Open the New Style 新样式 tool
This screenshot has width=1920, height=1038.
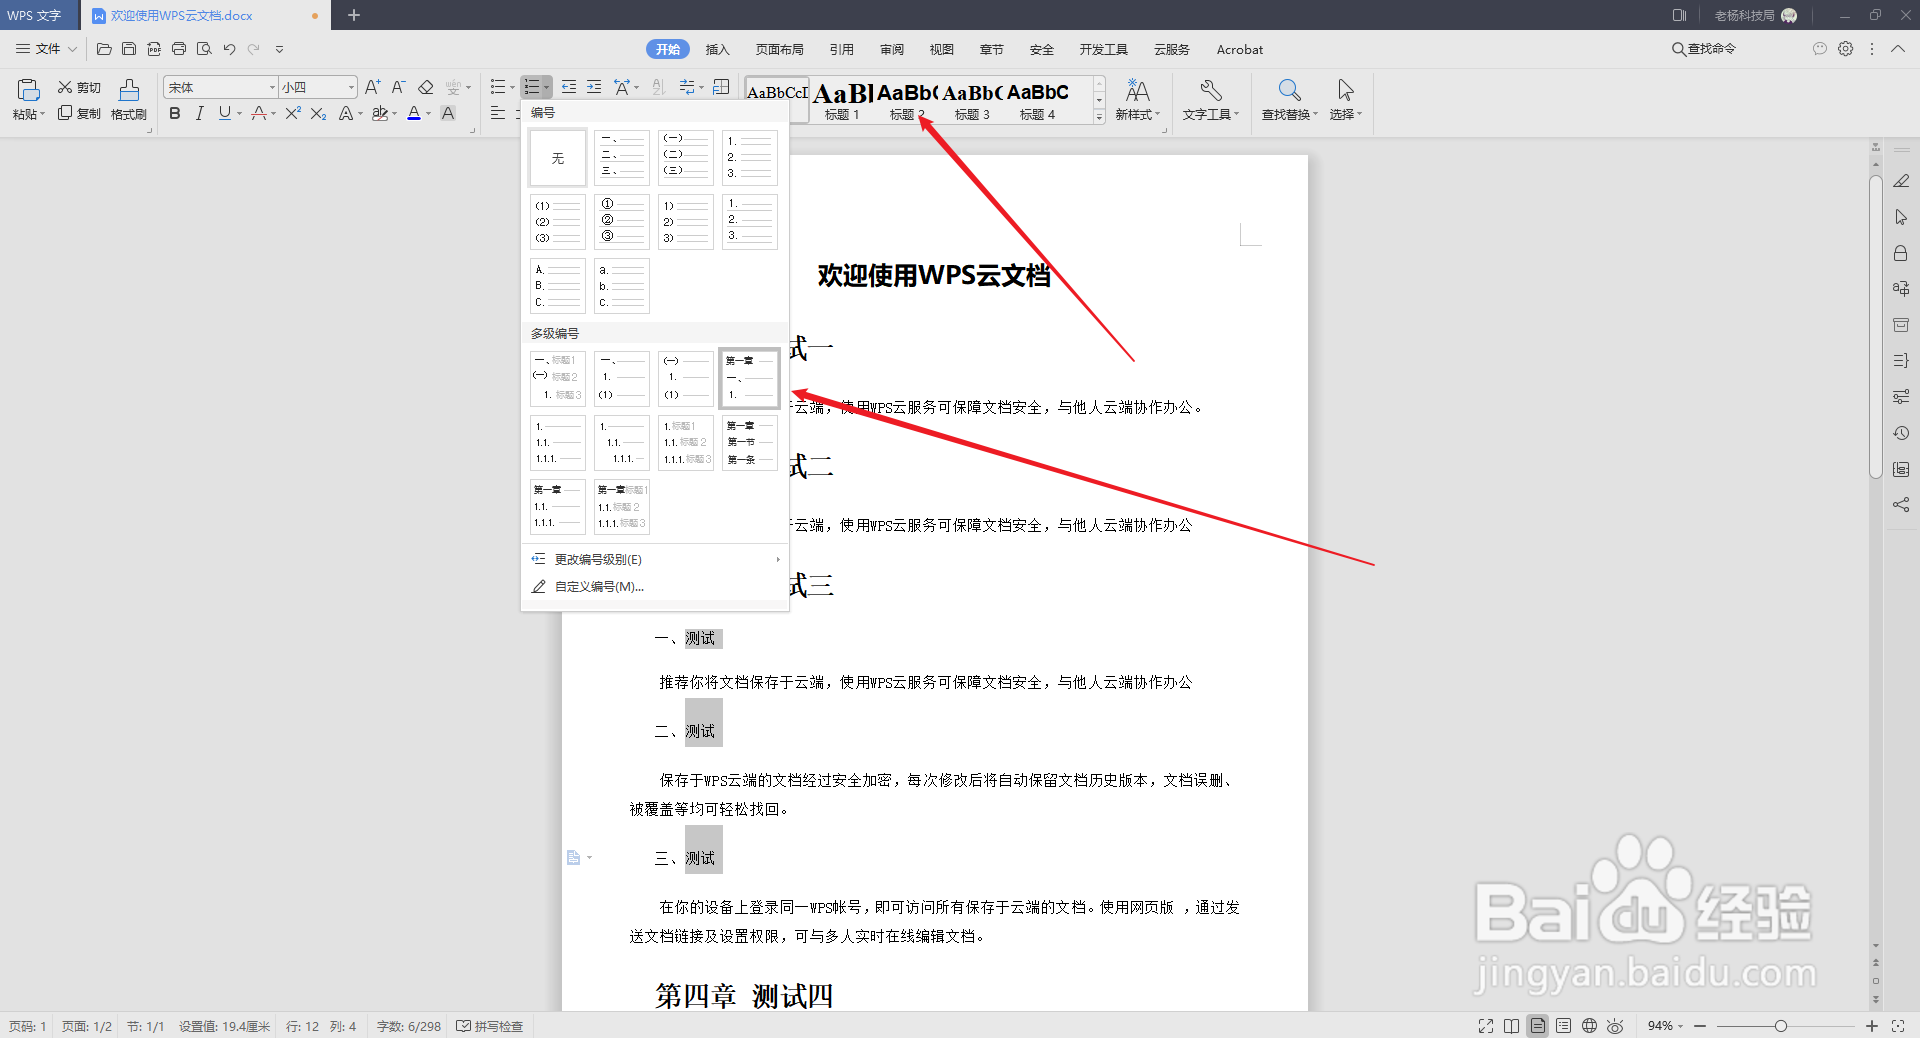pyautogui.click(x=1138, y=101)
